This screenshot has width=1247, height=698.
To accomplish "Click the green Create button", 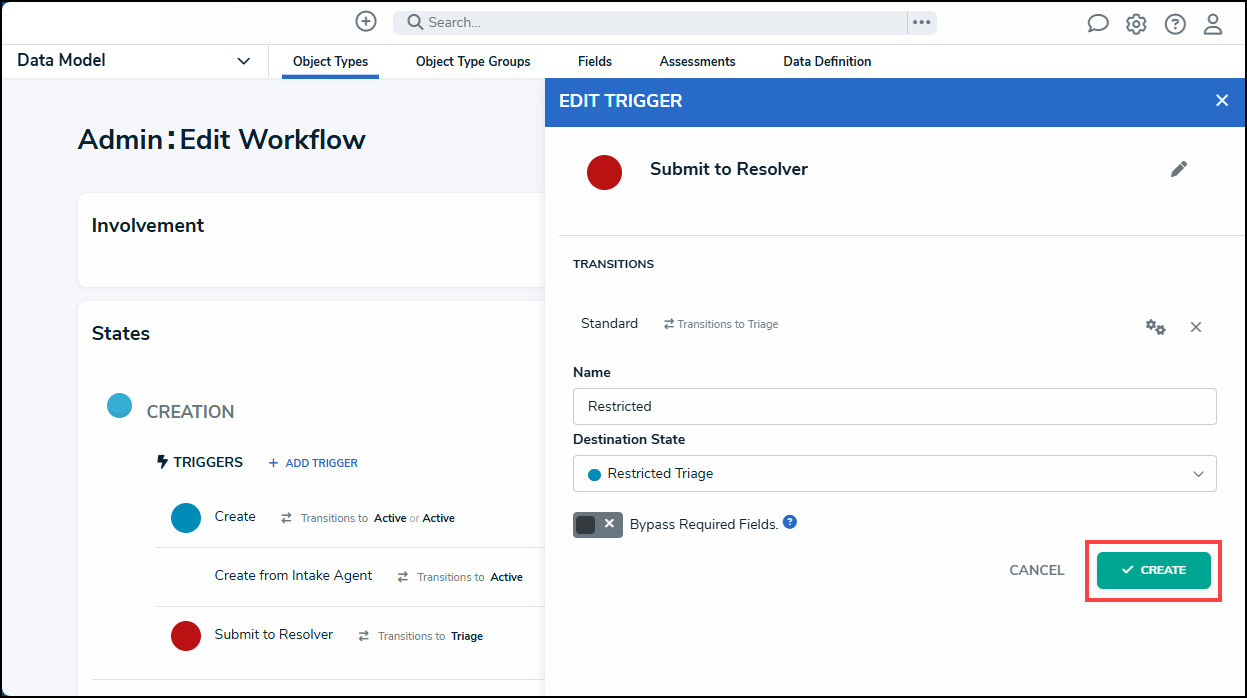I will click(1154, 570).
